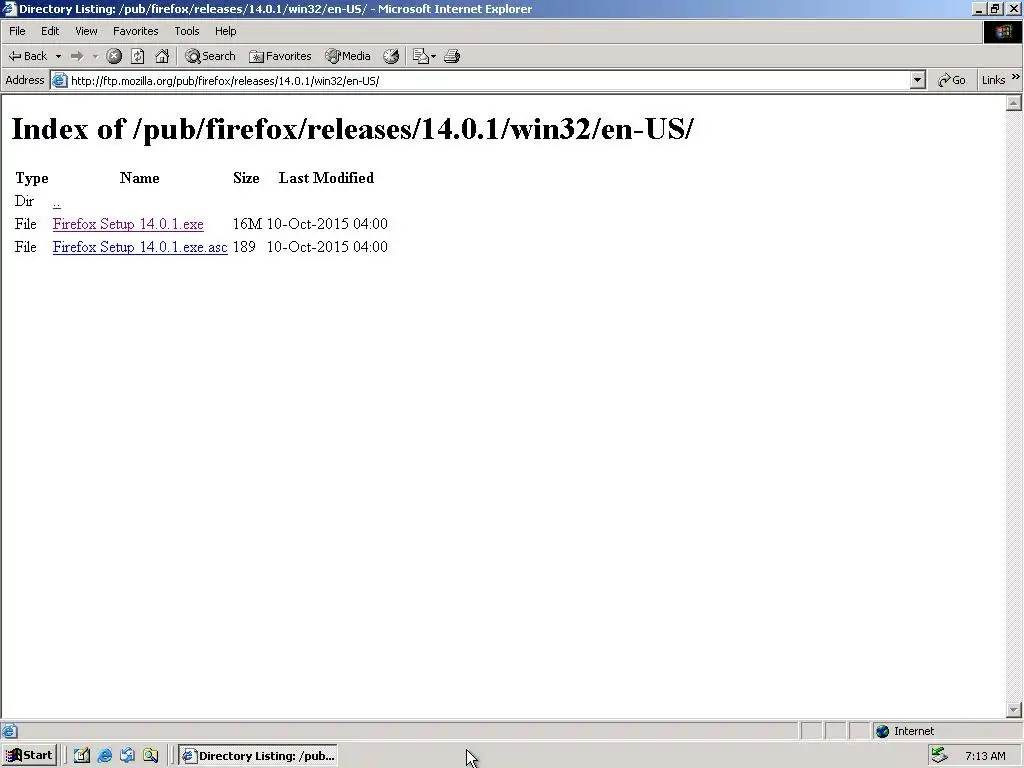Click the 'Dir' type cell
1024x768 pixels.
24,201
